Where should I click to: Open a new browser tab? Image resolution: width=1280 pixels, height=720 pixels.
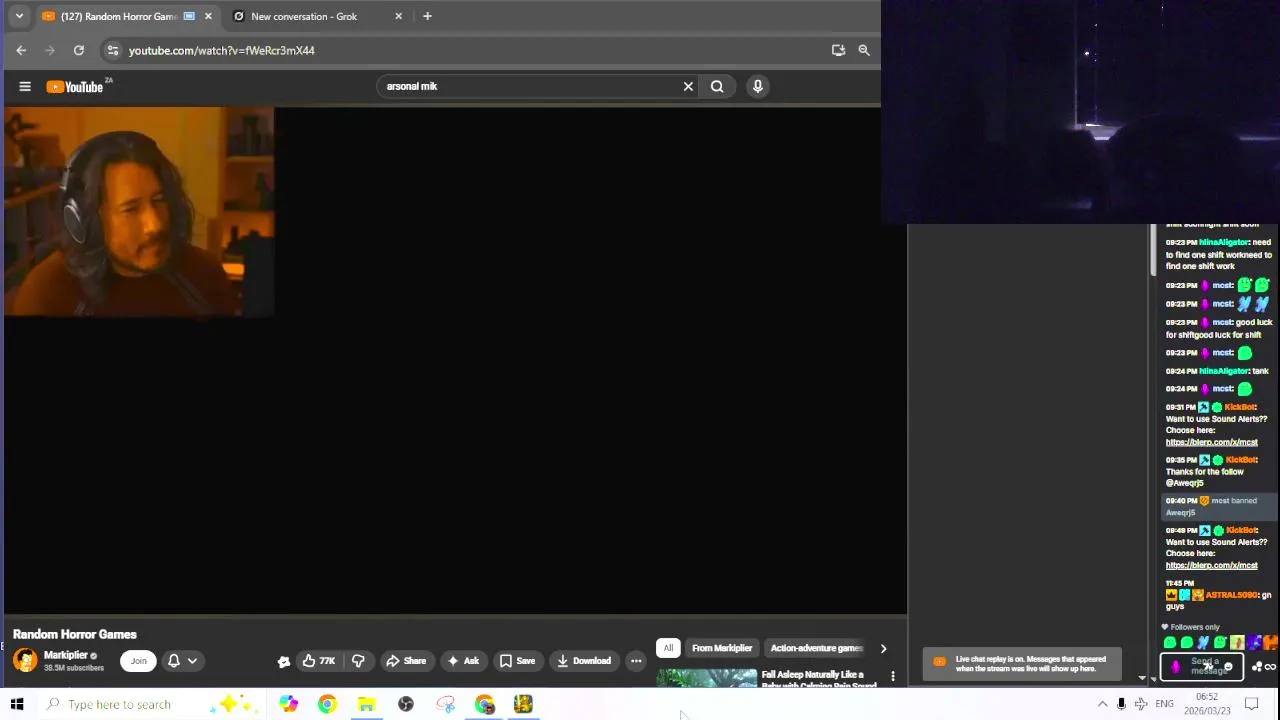[427, 16]
